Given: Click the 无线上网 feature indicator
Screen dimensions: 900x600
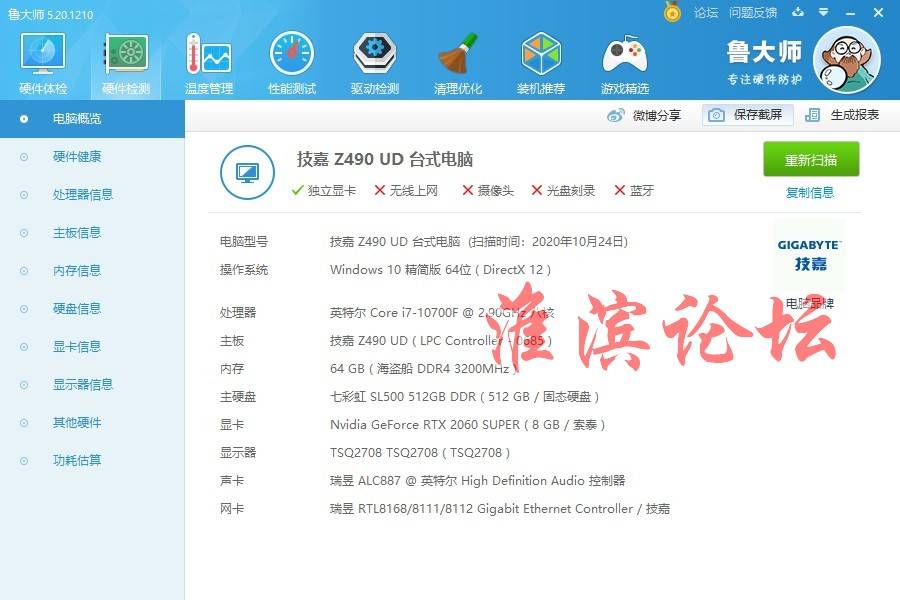Looking at the screenshot, I should [406, 190].
